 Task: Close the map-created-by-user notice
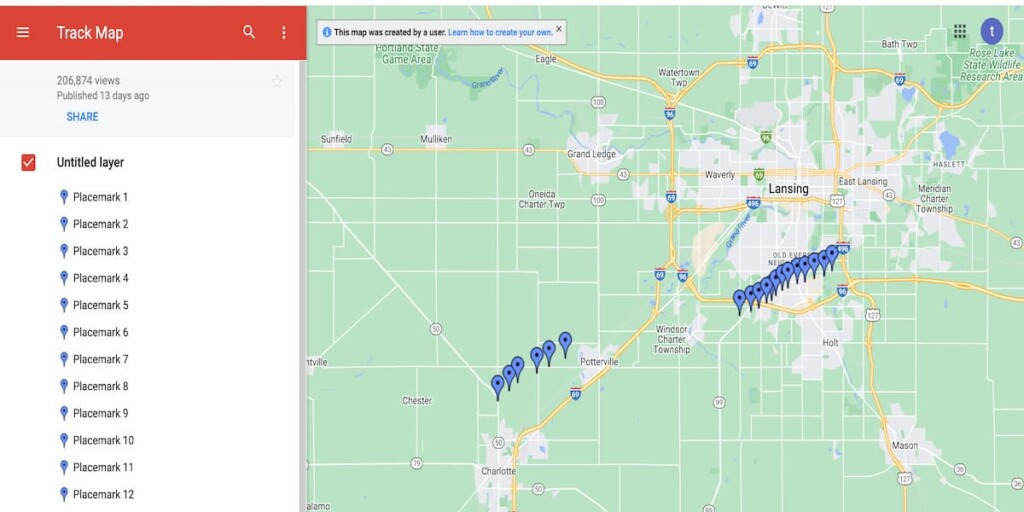(558, 29)
